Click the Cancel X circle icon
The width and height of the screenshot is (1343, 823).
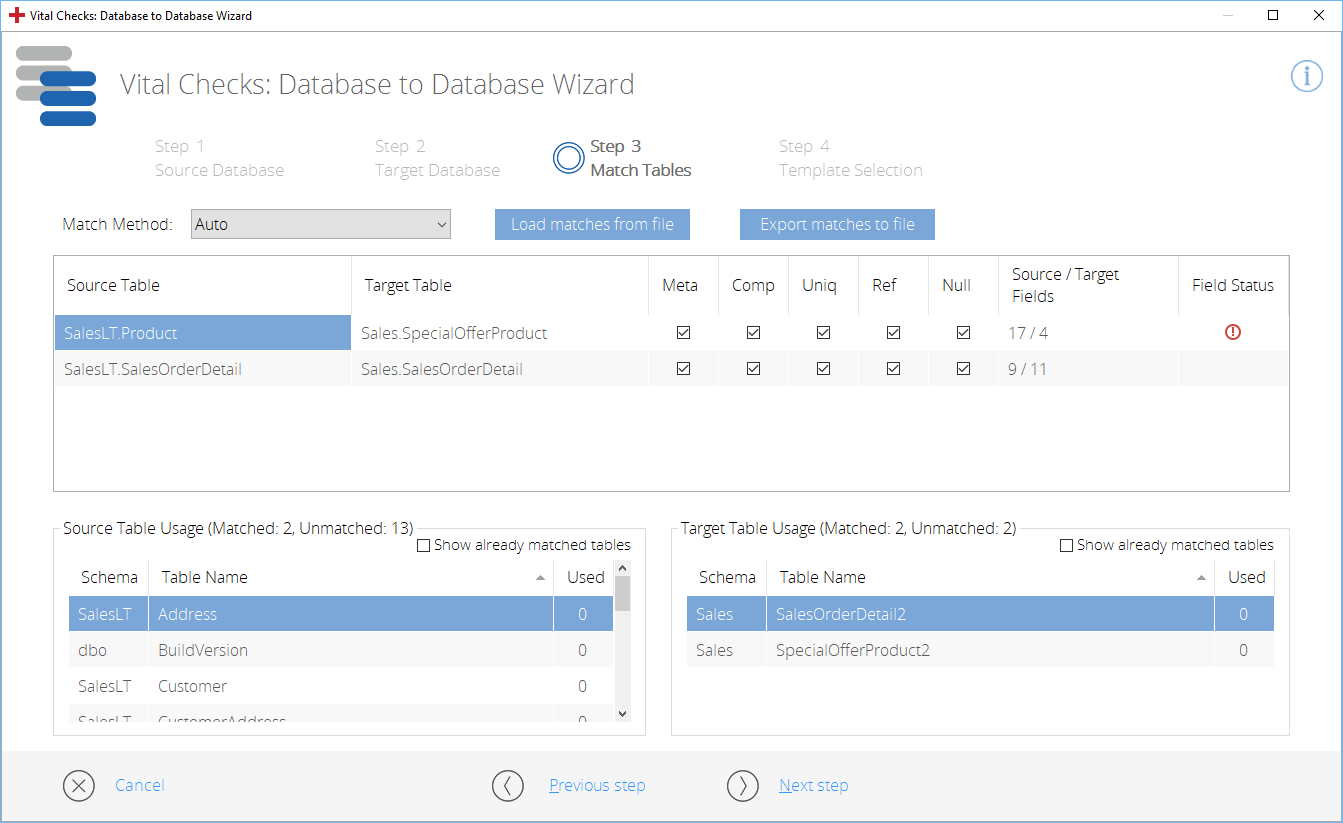point(79,786)
